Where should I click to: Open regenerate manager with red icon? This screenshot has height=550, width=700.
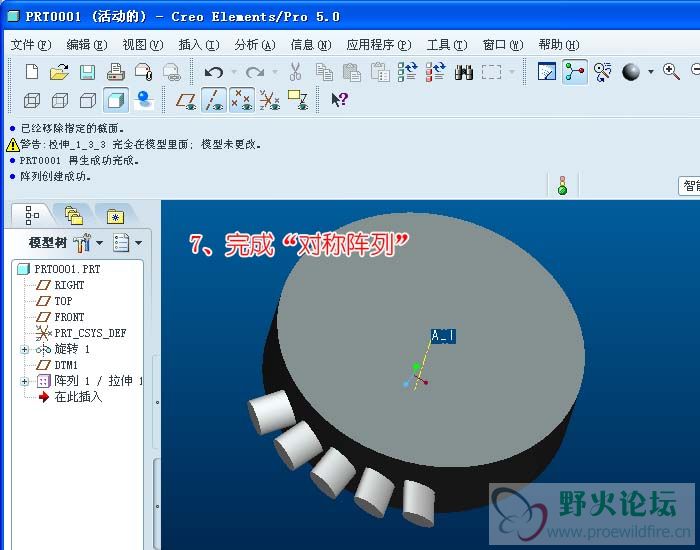436,72
